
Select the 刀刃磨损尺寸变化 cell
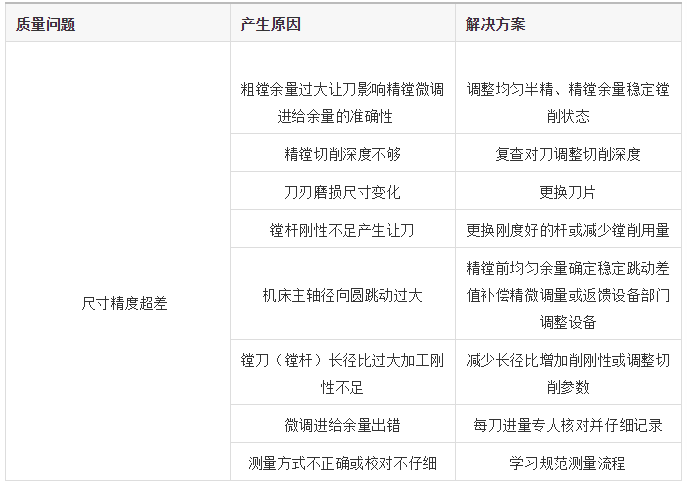[x=342, y=192]
